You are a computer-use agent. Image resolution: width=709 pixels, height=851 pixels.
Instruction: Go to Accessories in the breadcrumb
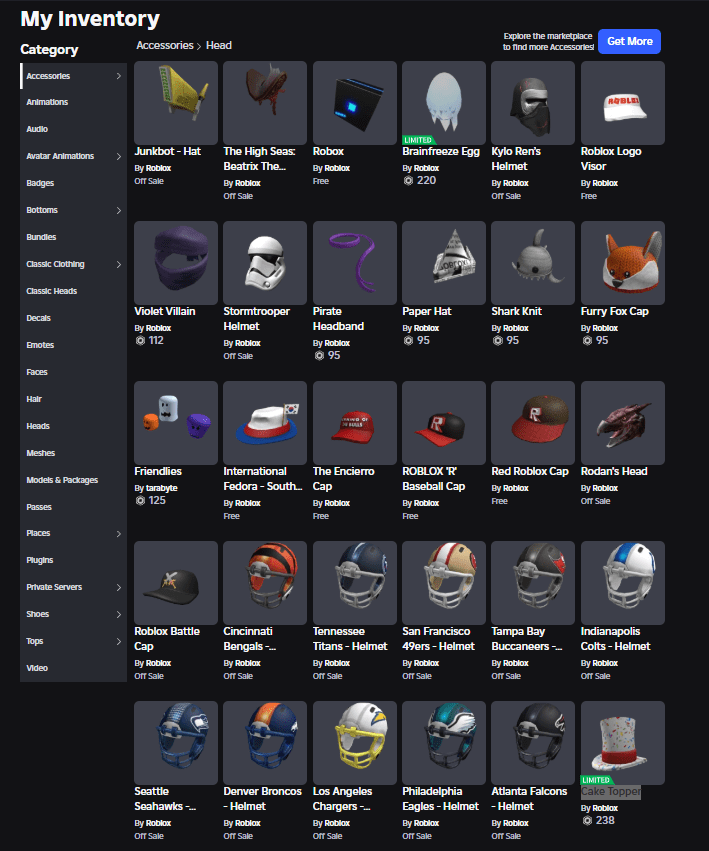(x=164, y=46)
